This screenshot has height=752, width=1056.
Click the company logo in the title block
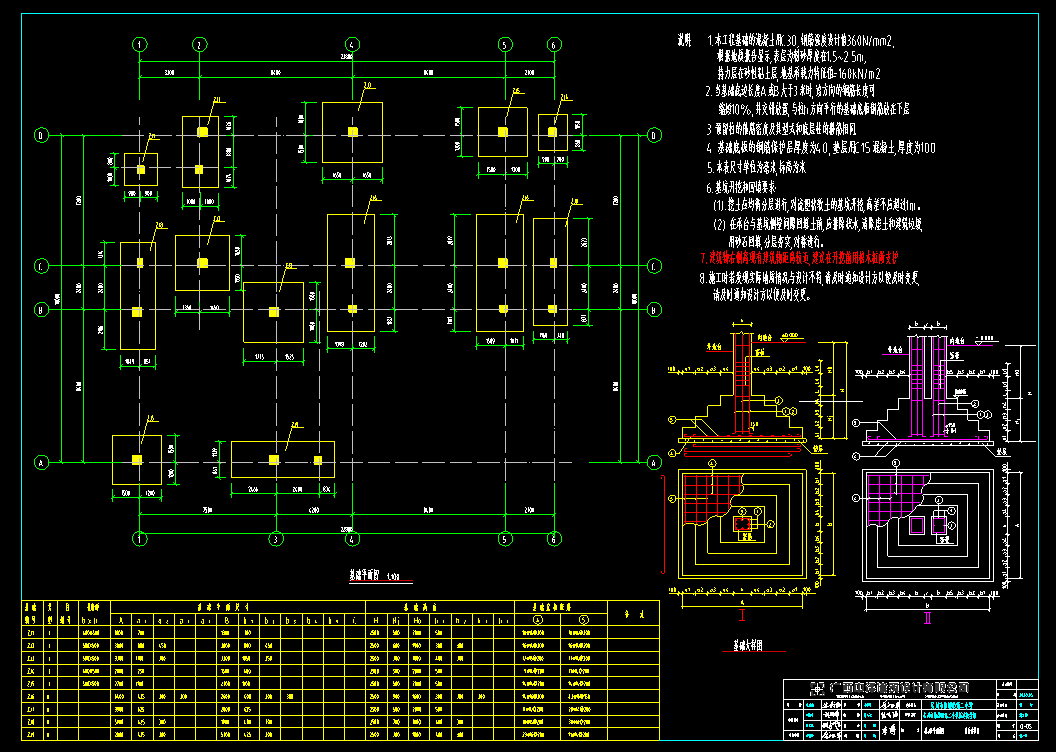click(815, 689)
